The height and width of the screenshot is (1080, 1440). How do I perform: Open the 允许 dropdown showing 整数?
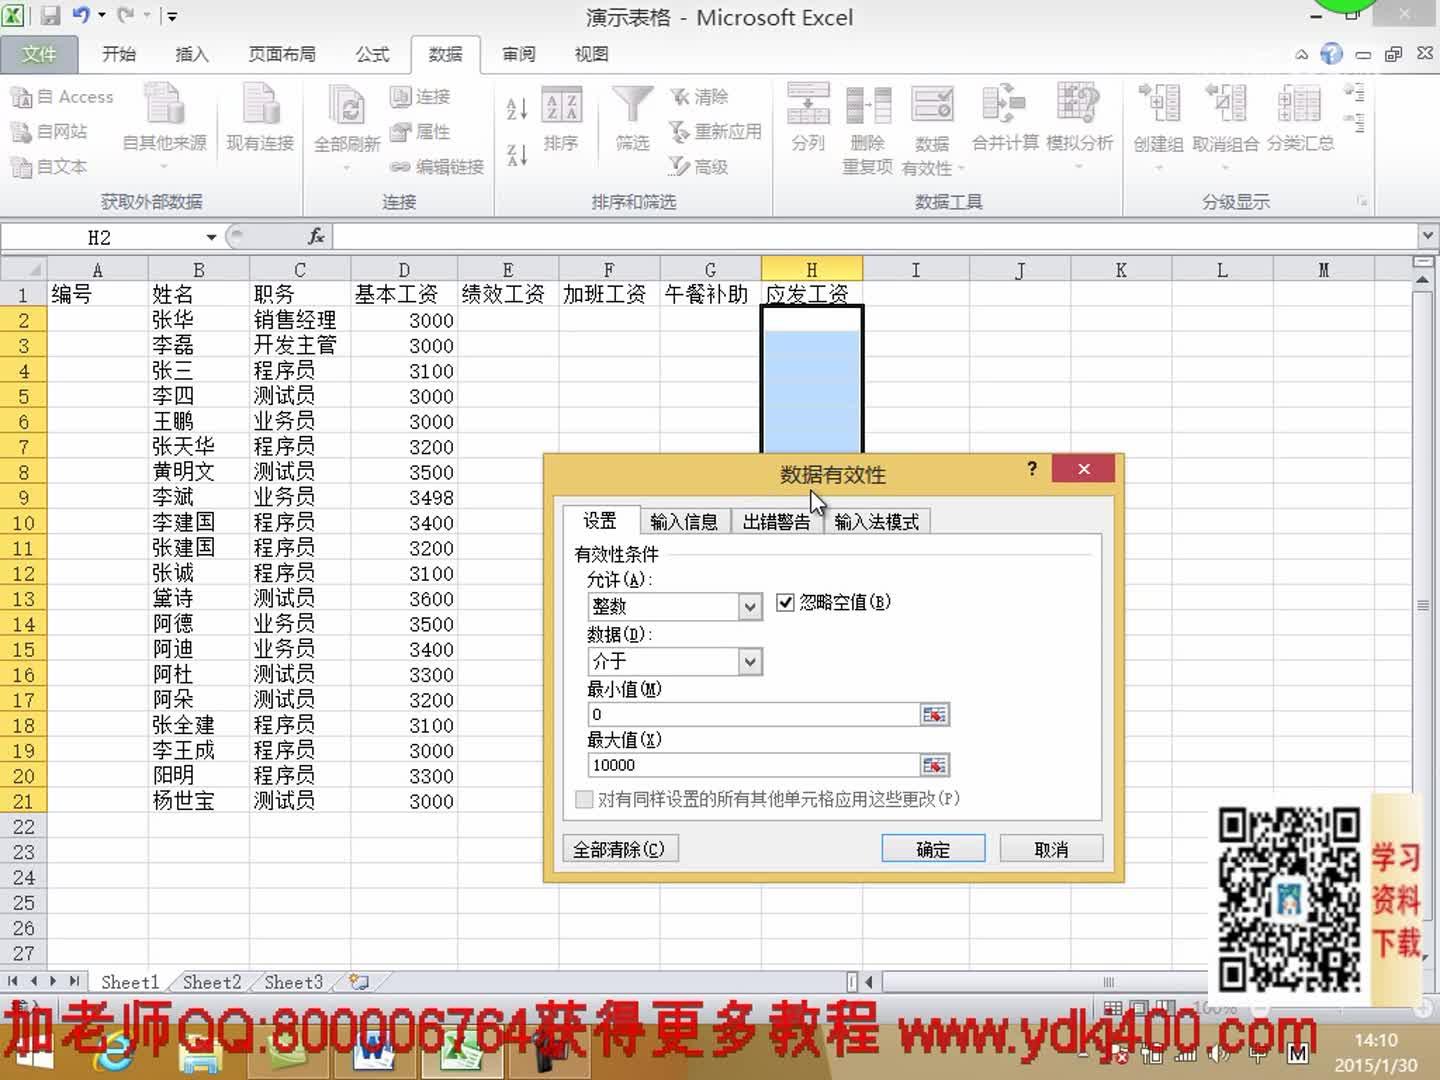click(x=750, y=606)
